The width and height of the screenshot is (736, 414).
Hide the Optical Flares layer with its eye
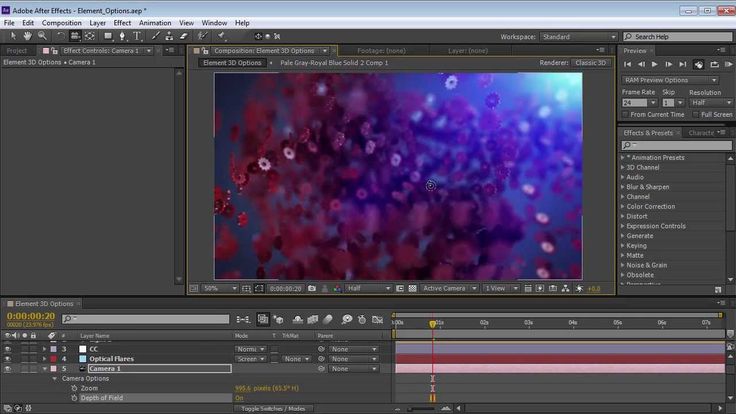pyautogui.click(x=7, y=359)
